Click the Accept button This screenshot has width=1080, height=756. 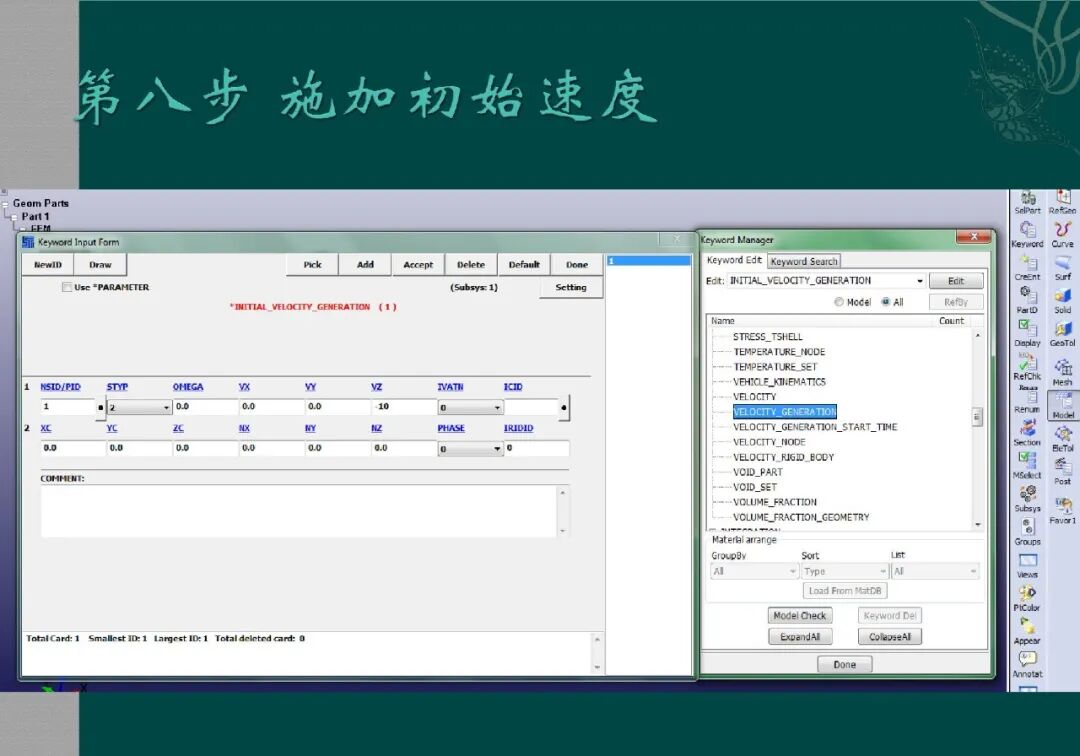point(418,264)
